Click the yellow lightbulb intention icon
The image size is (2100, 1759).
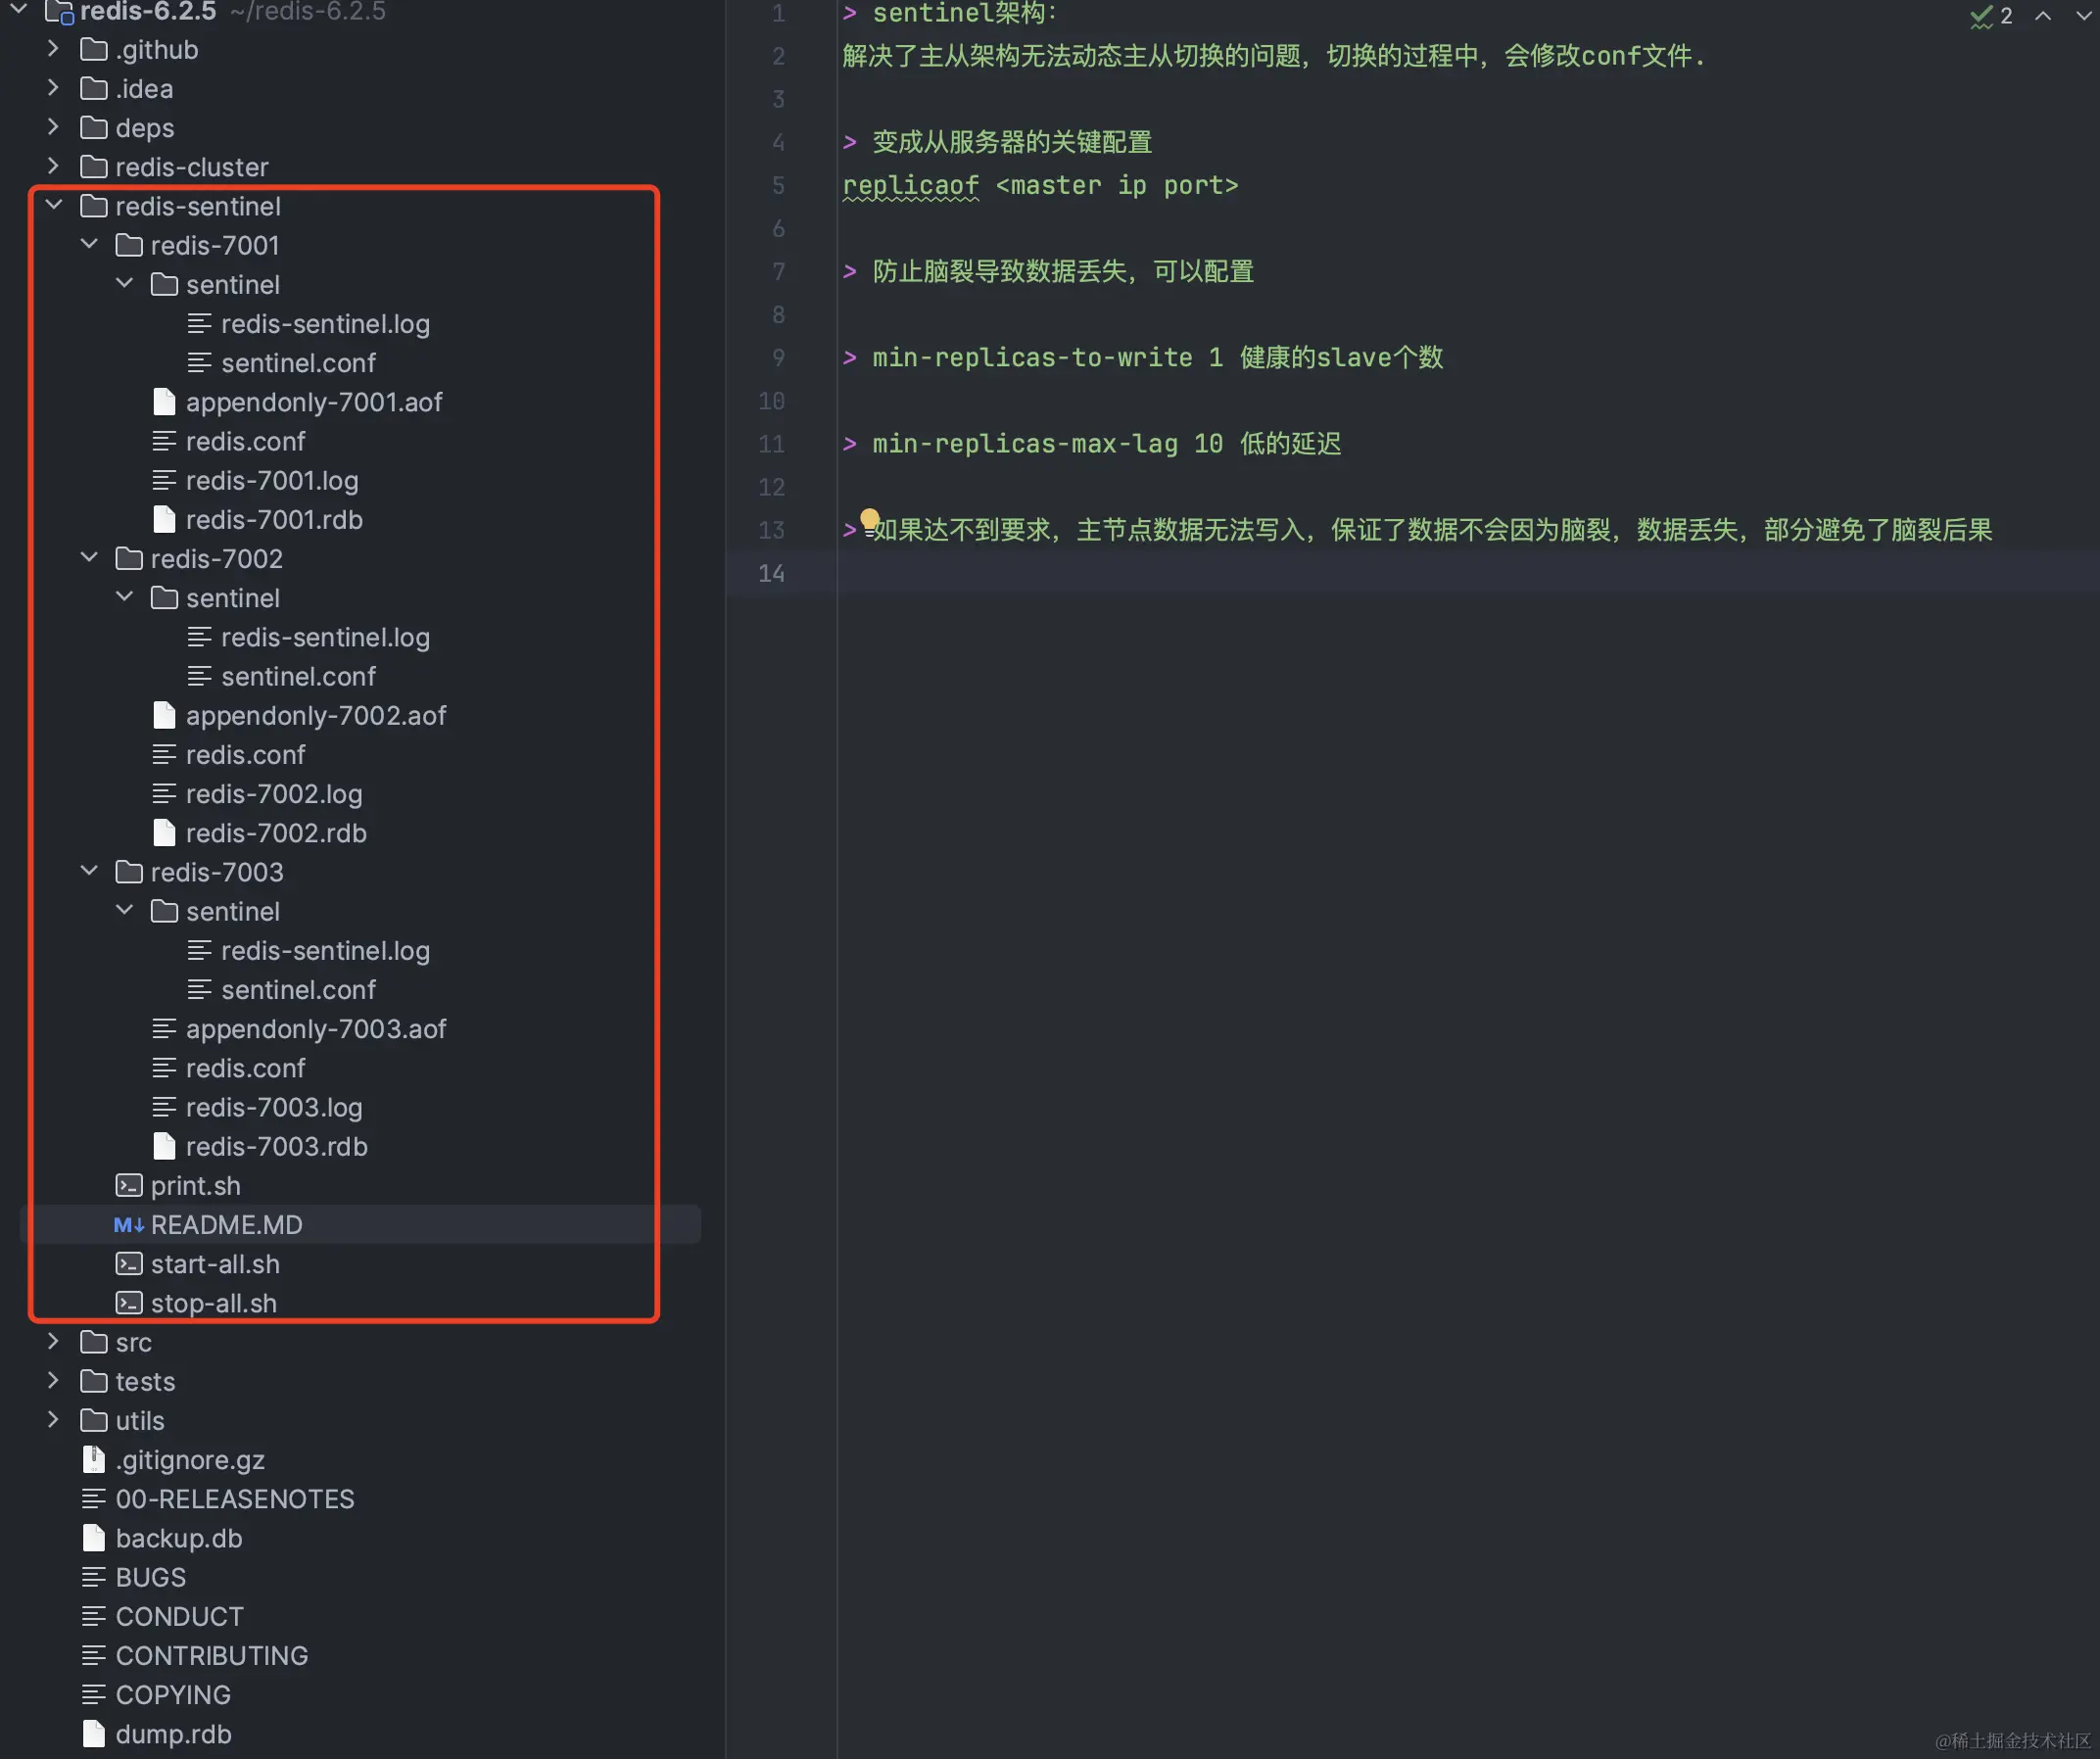(x=869, y=518)
